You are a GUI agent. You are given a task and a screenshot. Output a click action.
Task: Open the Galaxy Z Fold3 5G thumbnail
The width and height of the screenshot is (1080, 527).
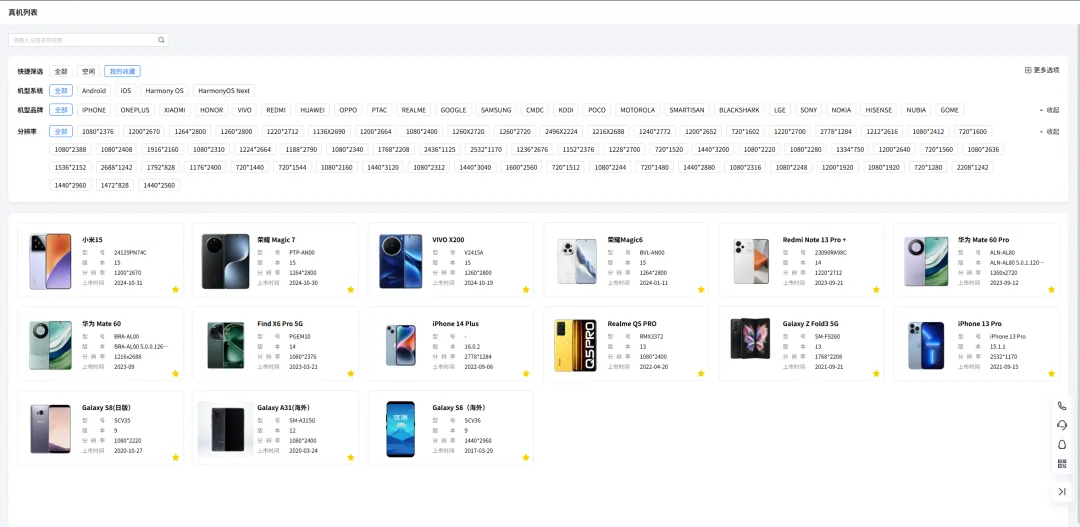point(750,338)
